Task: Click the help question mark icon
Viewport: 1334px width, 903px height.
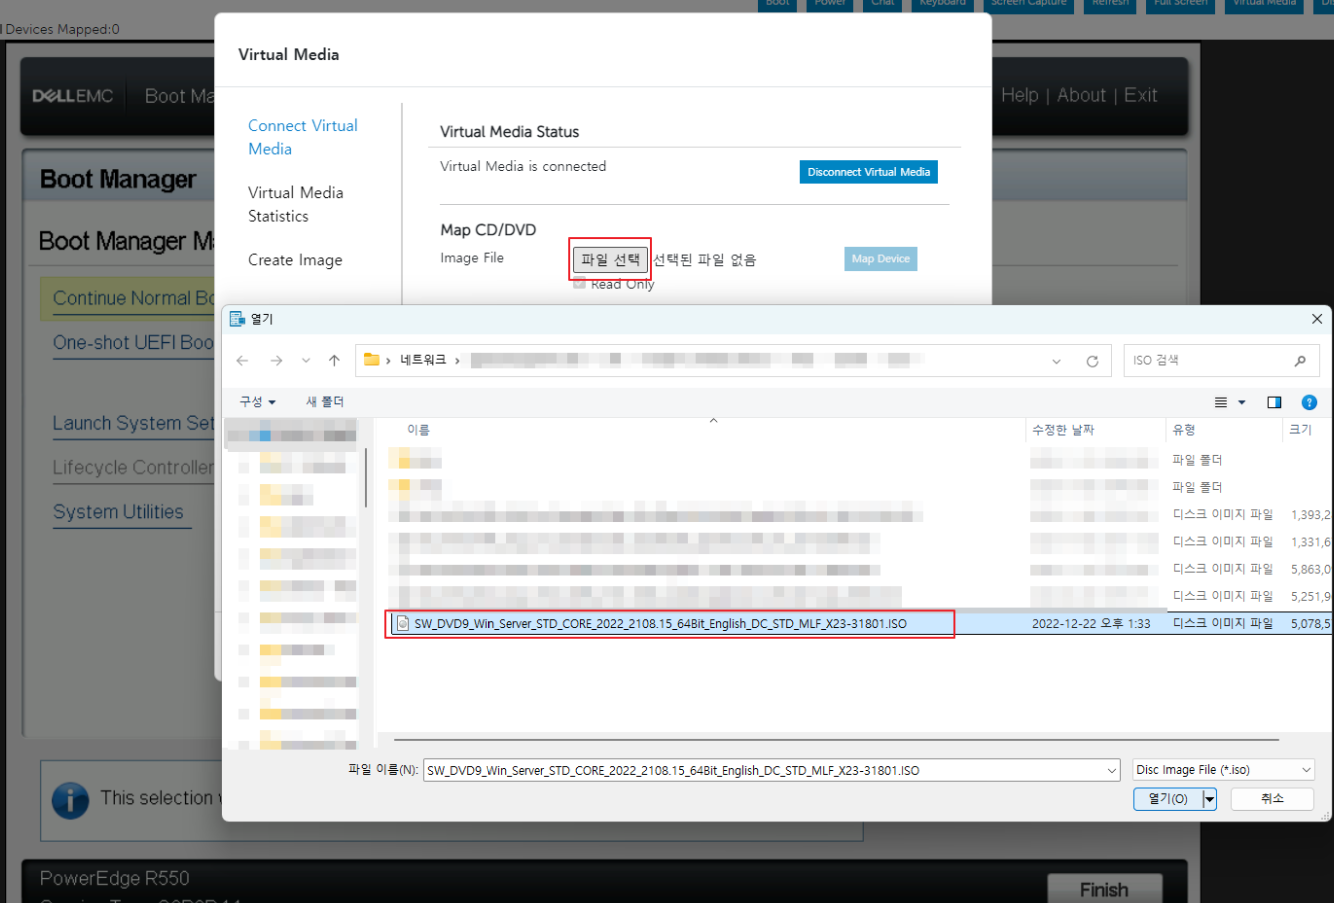Action: 1309,402
